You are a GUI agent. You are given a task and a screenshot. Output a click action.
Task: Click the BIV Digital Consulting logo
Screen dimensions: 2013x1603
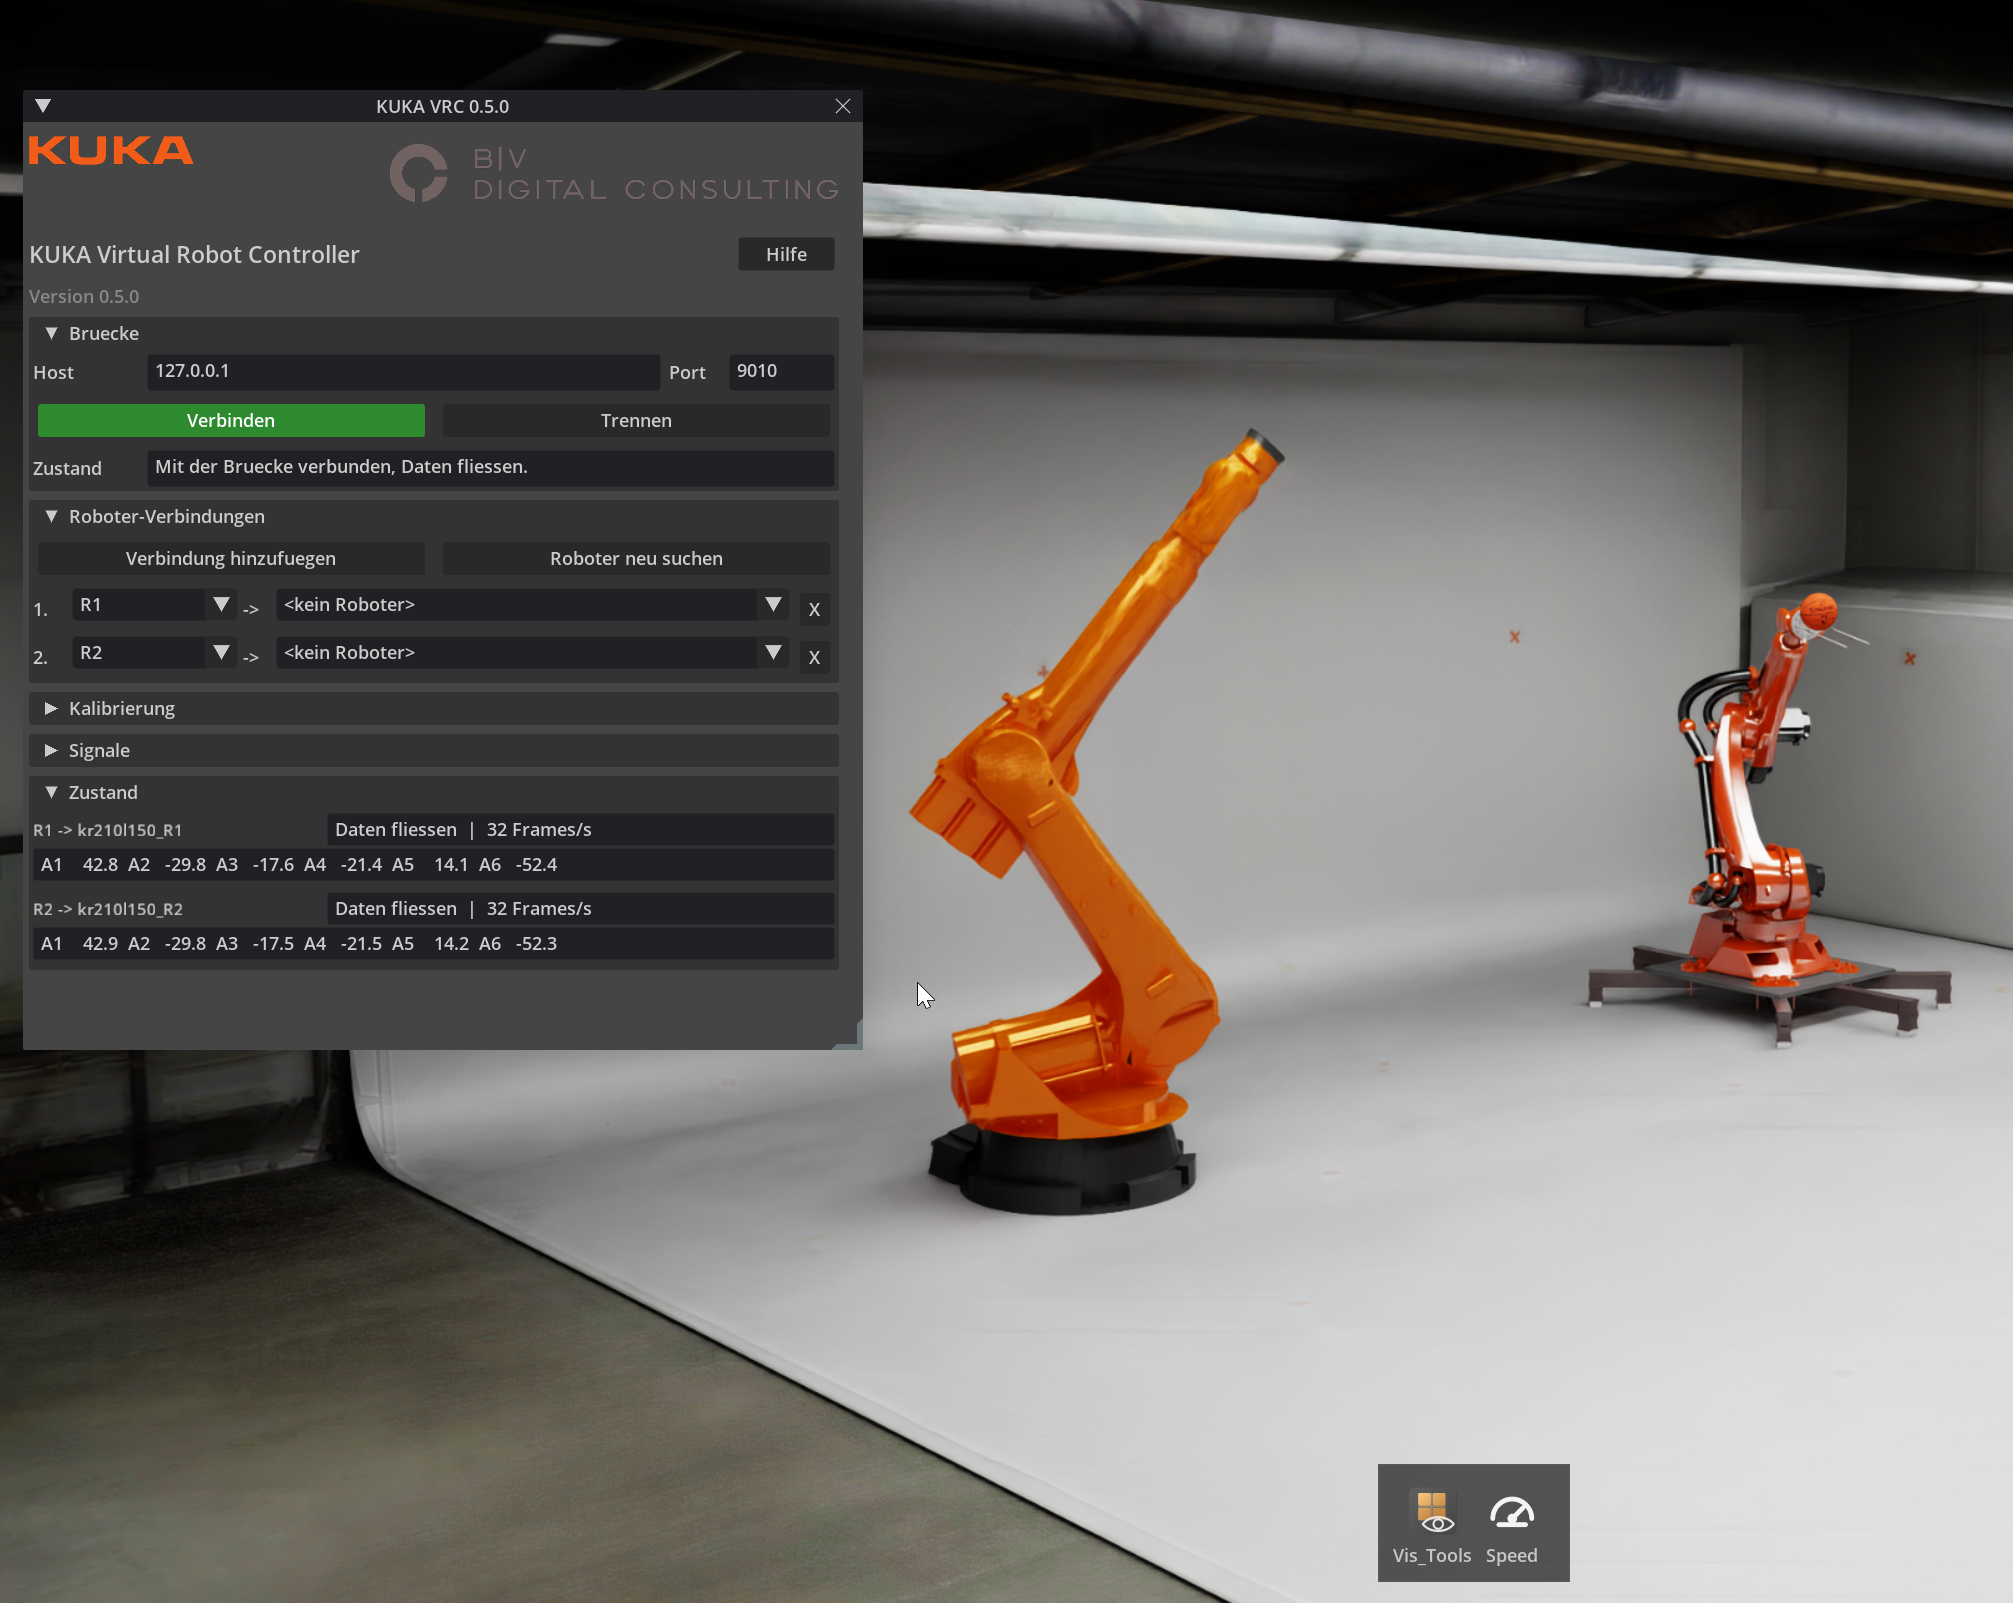(x=614, y=174)
